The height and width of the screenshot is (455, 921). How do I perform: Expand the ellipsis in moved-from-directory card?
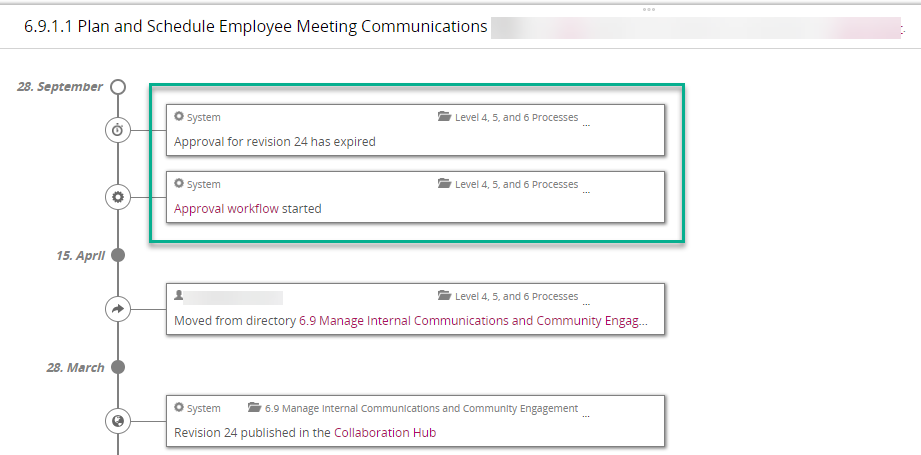586,304
